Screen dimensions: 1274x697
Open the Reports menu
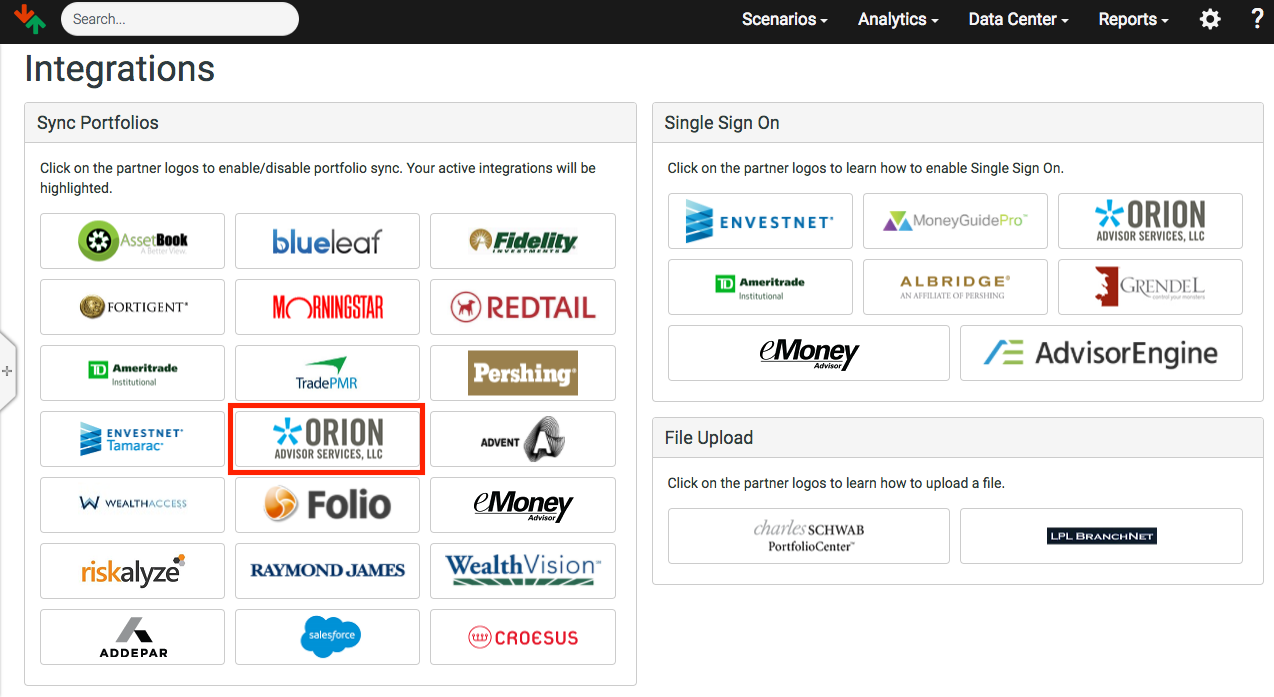pyautogui.click(x=1132, y=19)
